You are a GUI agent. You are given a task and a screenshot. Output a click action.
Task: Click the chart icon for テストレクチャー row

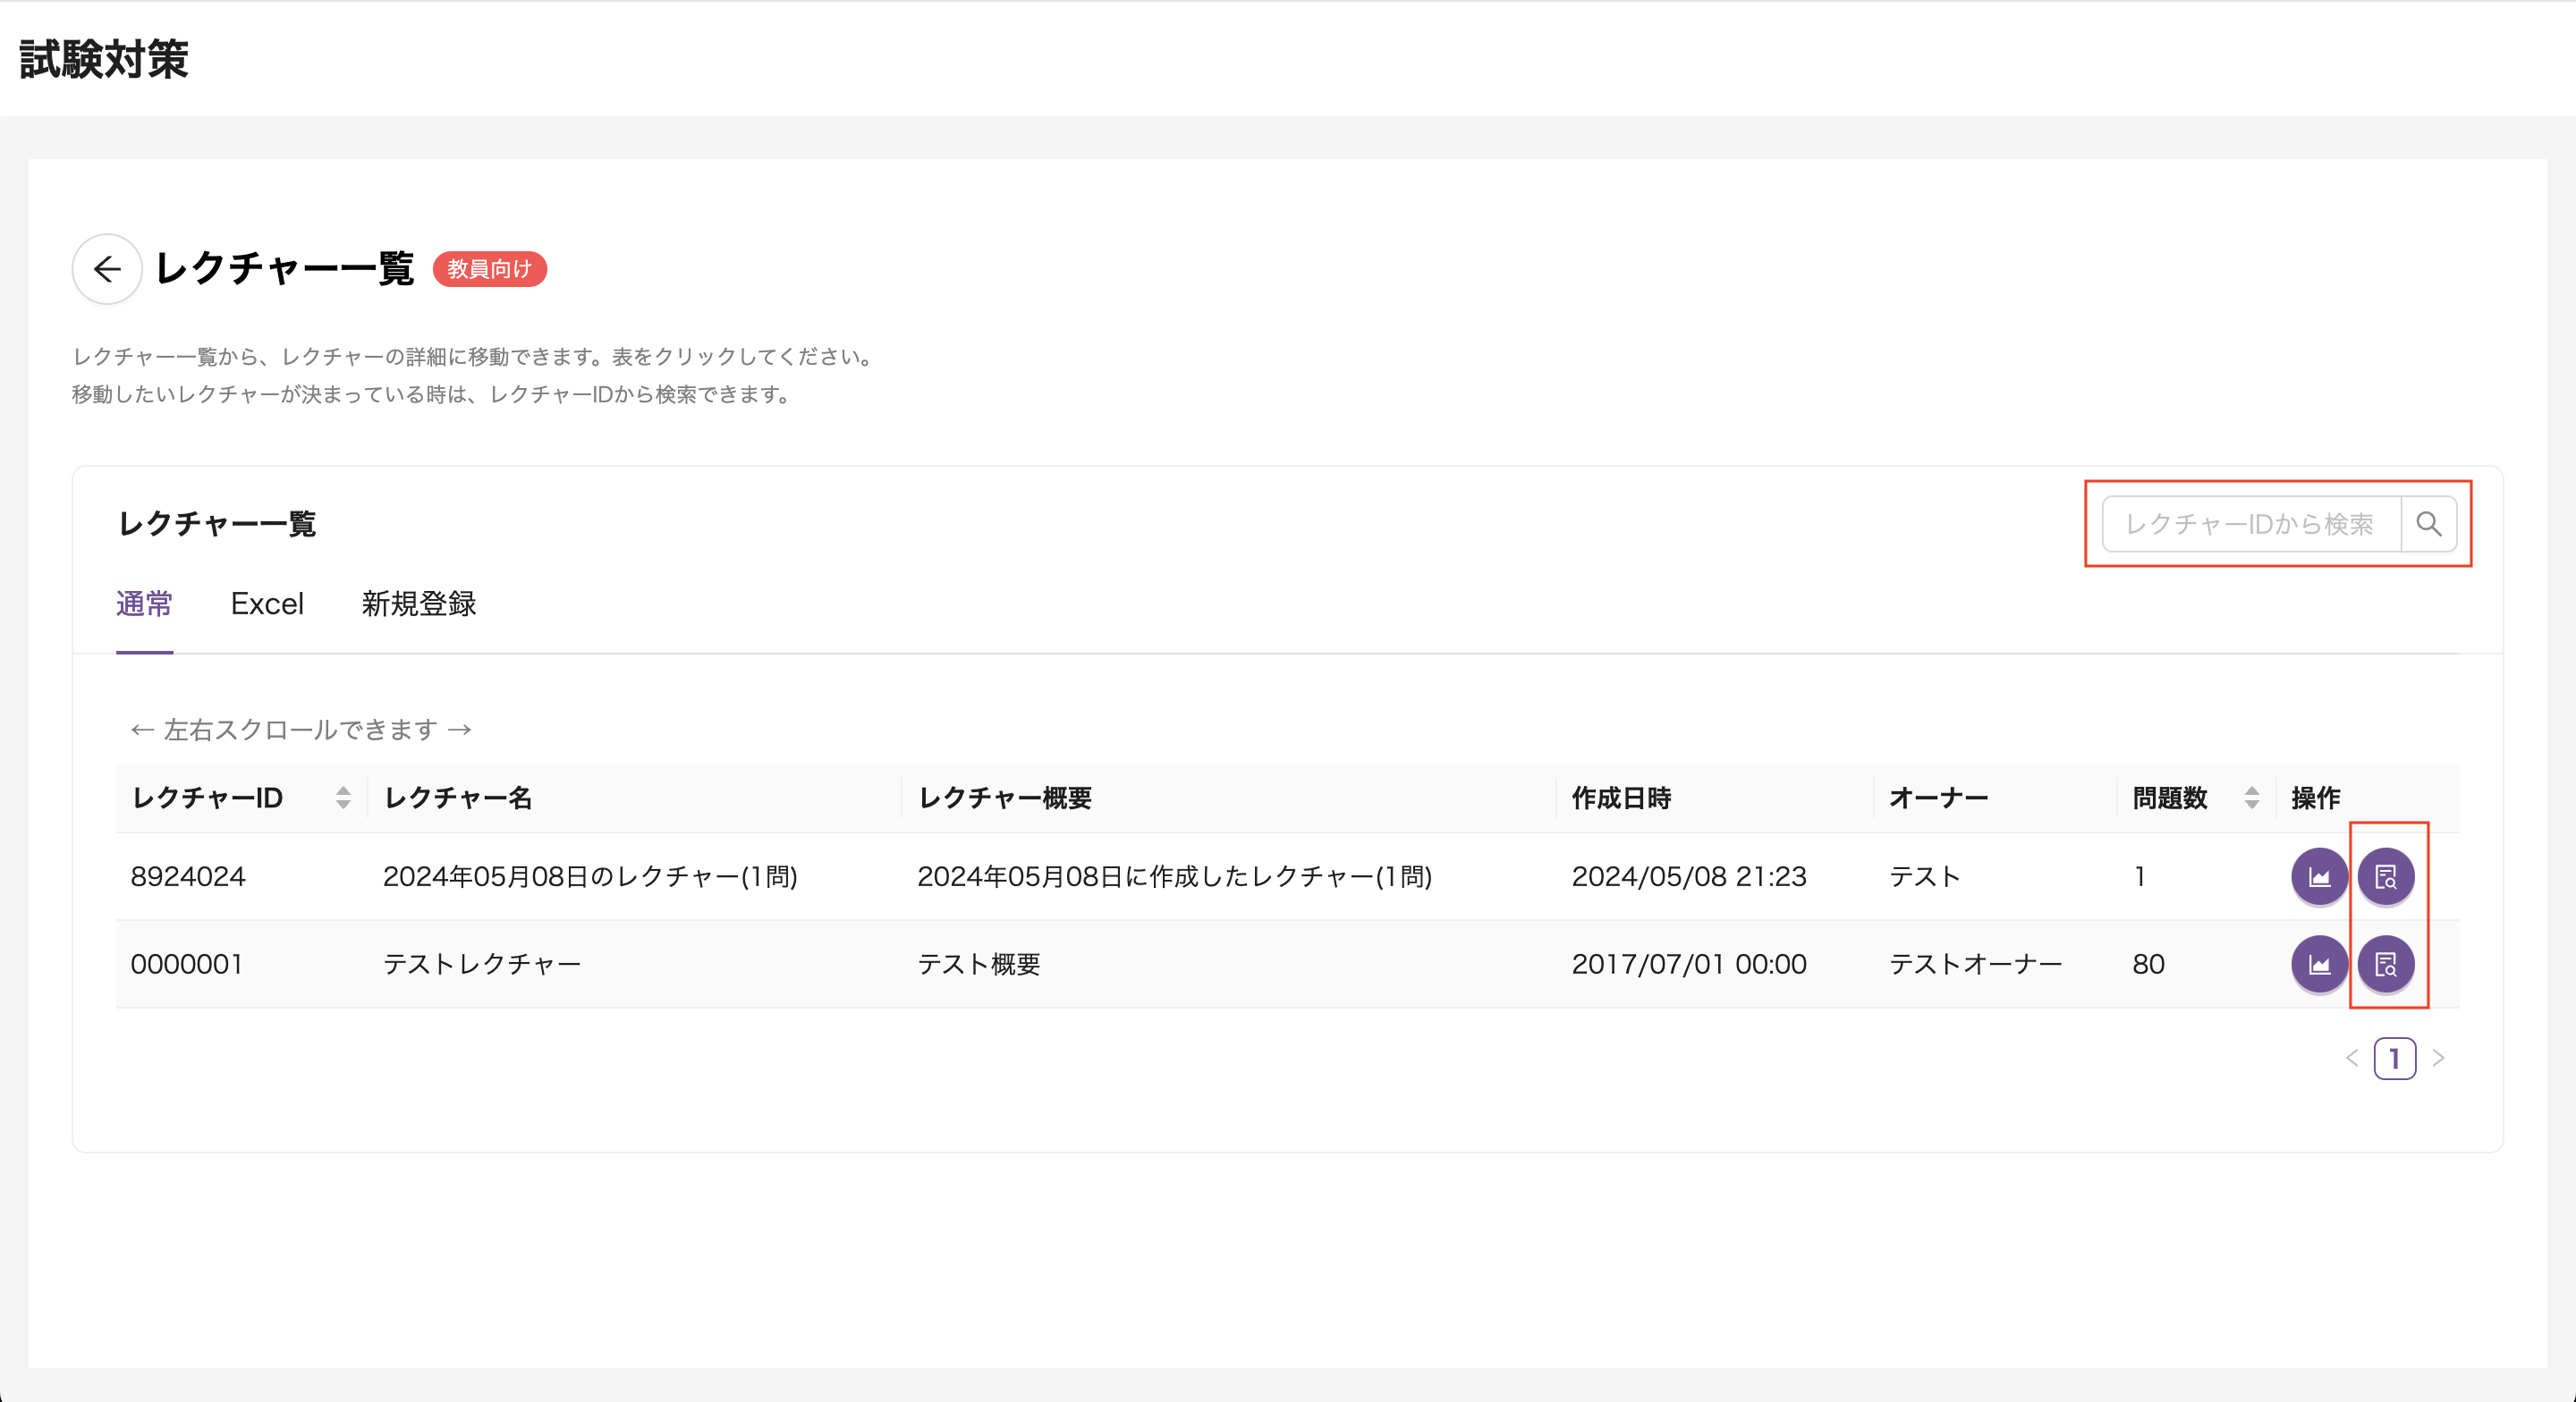click(x=2320, y=964)
